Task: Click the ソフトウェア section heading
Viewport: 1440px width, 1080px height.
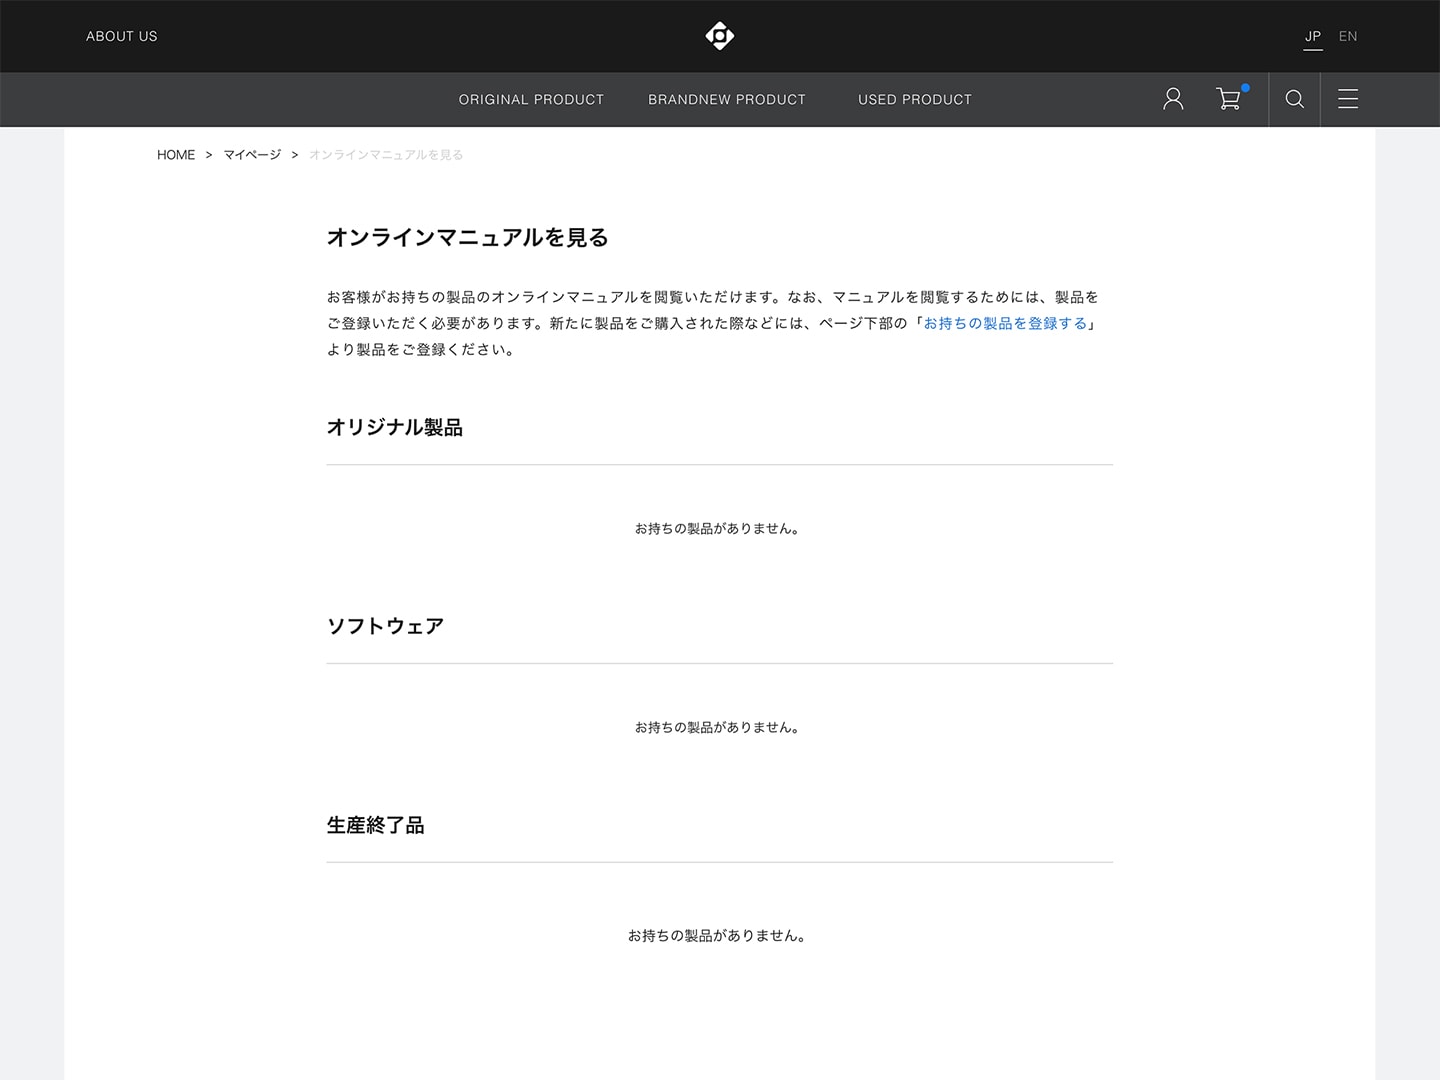Action: [385, 626]
